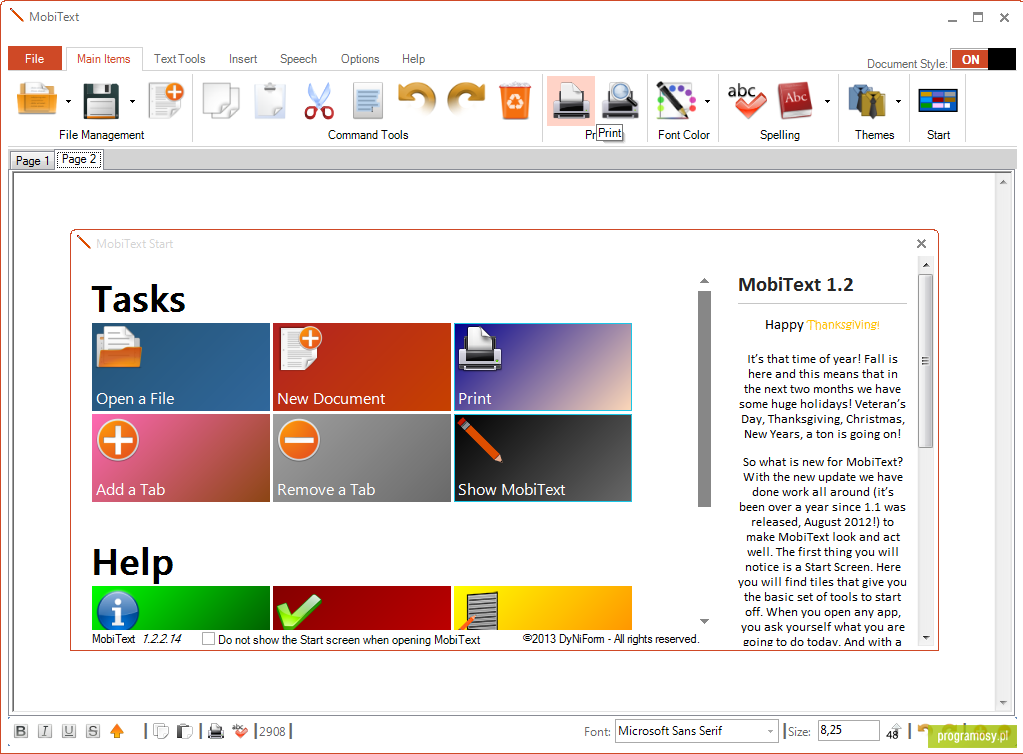Viewport: 1023px width, 754px height.
Task: Expand the Themes dropdown arrow
Action: (x=898, y=101)
